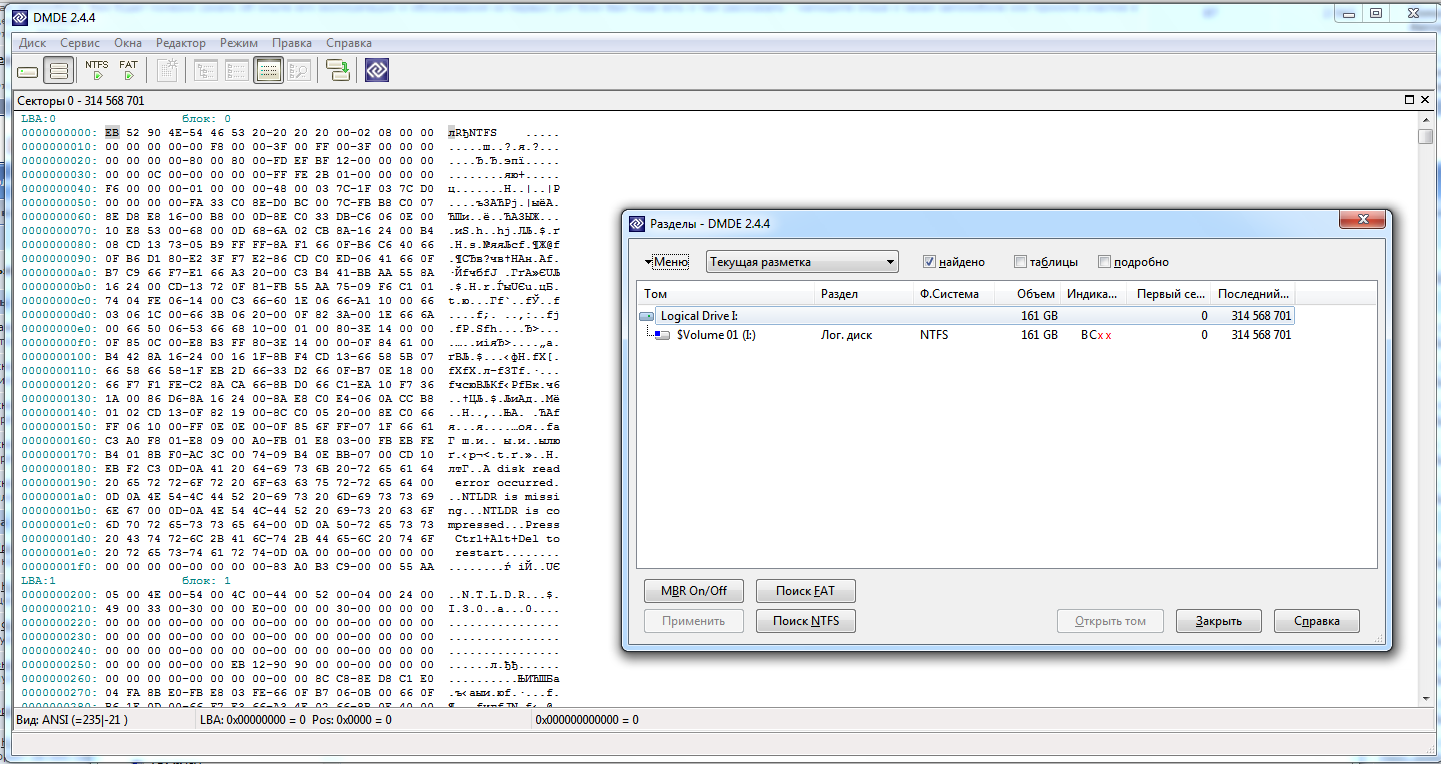Select the highlighted hex editor view icon
The width and height of the screenshot is (1441, 764).
point(268,71)
